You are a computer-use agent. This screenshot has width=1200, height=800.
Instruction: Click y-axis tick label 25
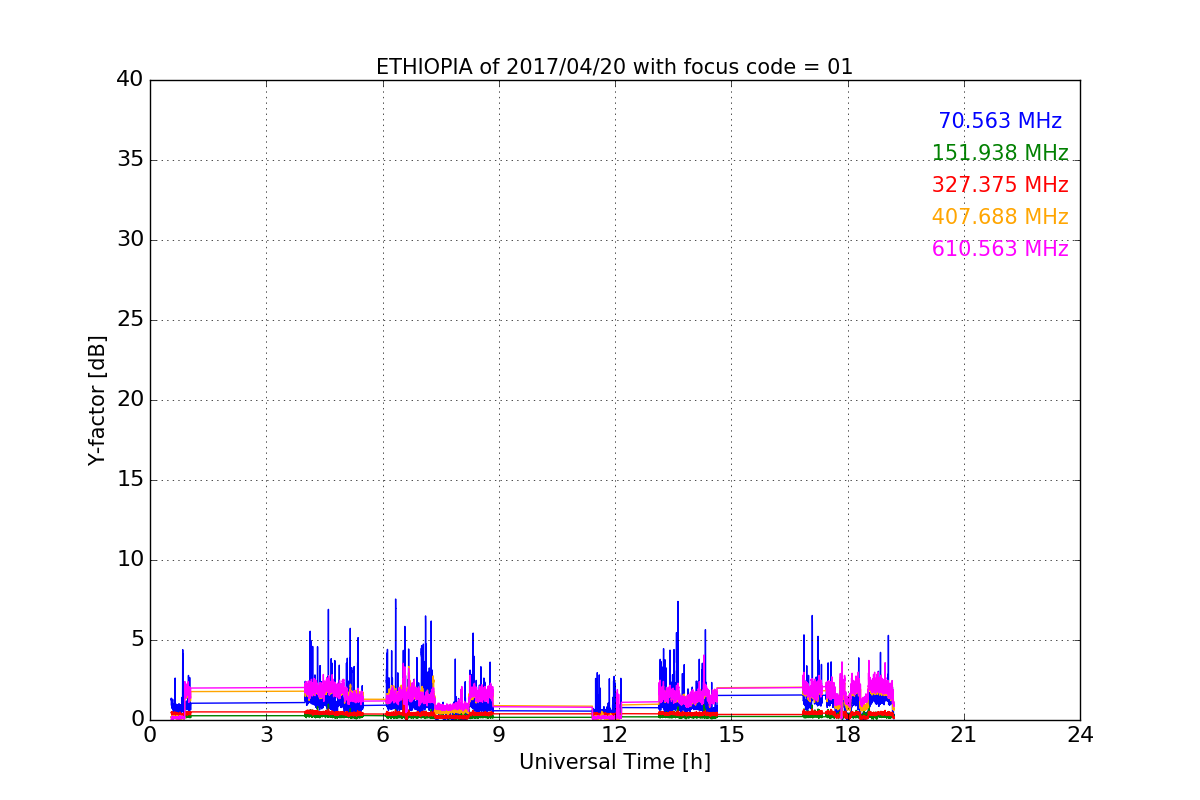(x=130, y=320)
